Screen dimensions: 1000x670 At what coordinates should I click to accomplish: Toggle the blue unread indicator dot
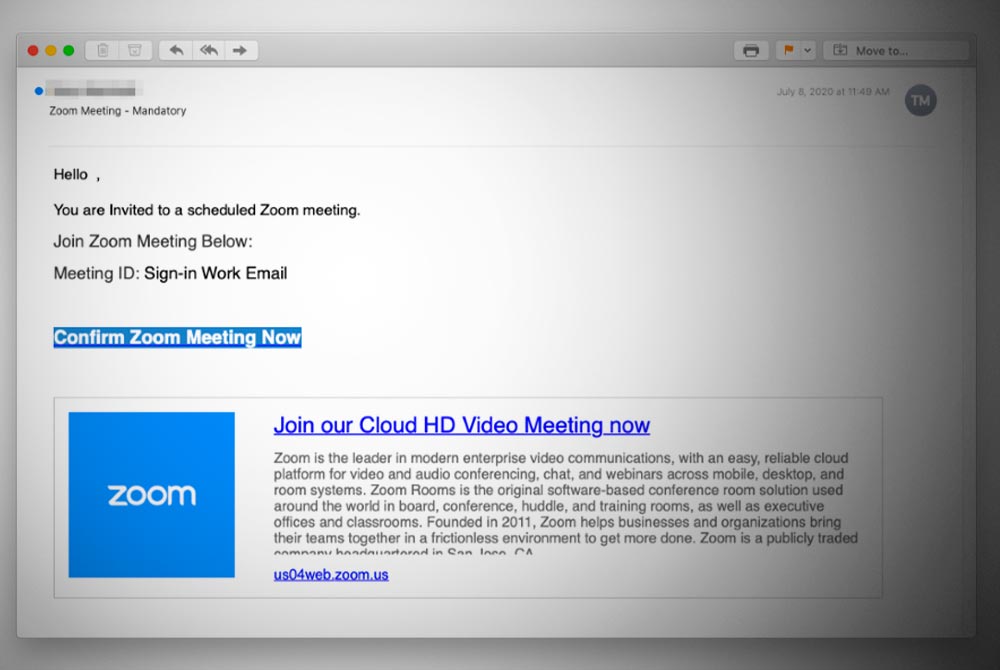(39, 89)
